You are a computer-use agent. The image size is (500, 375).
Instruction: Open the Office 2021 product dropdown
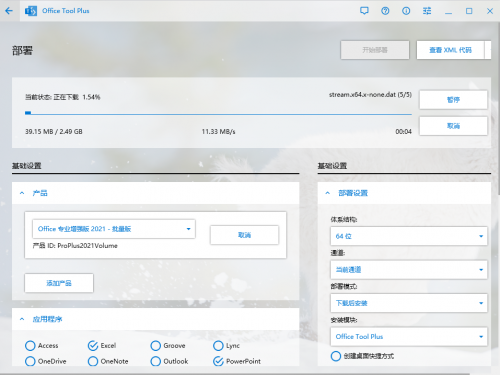click(x=114, y=229)
